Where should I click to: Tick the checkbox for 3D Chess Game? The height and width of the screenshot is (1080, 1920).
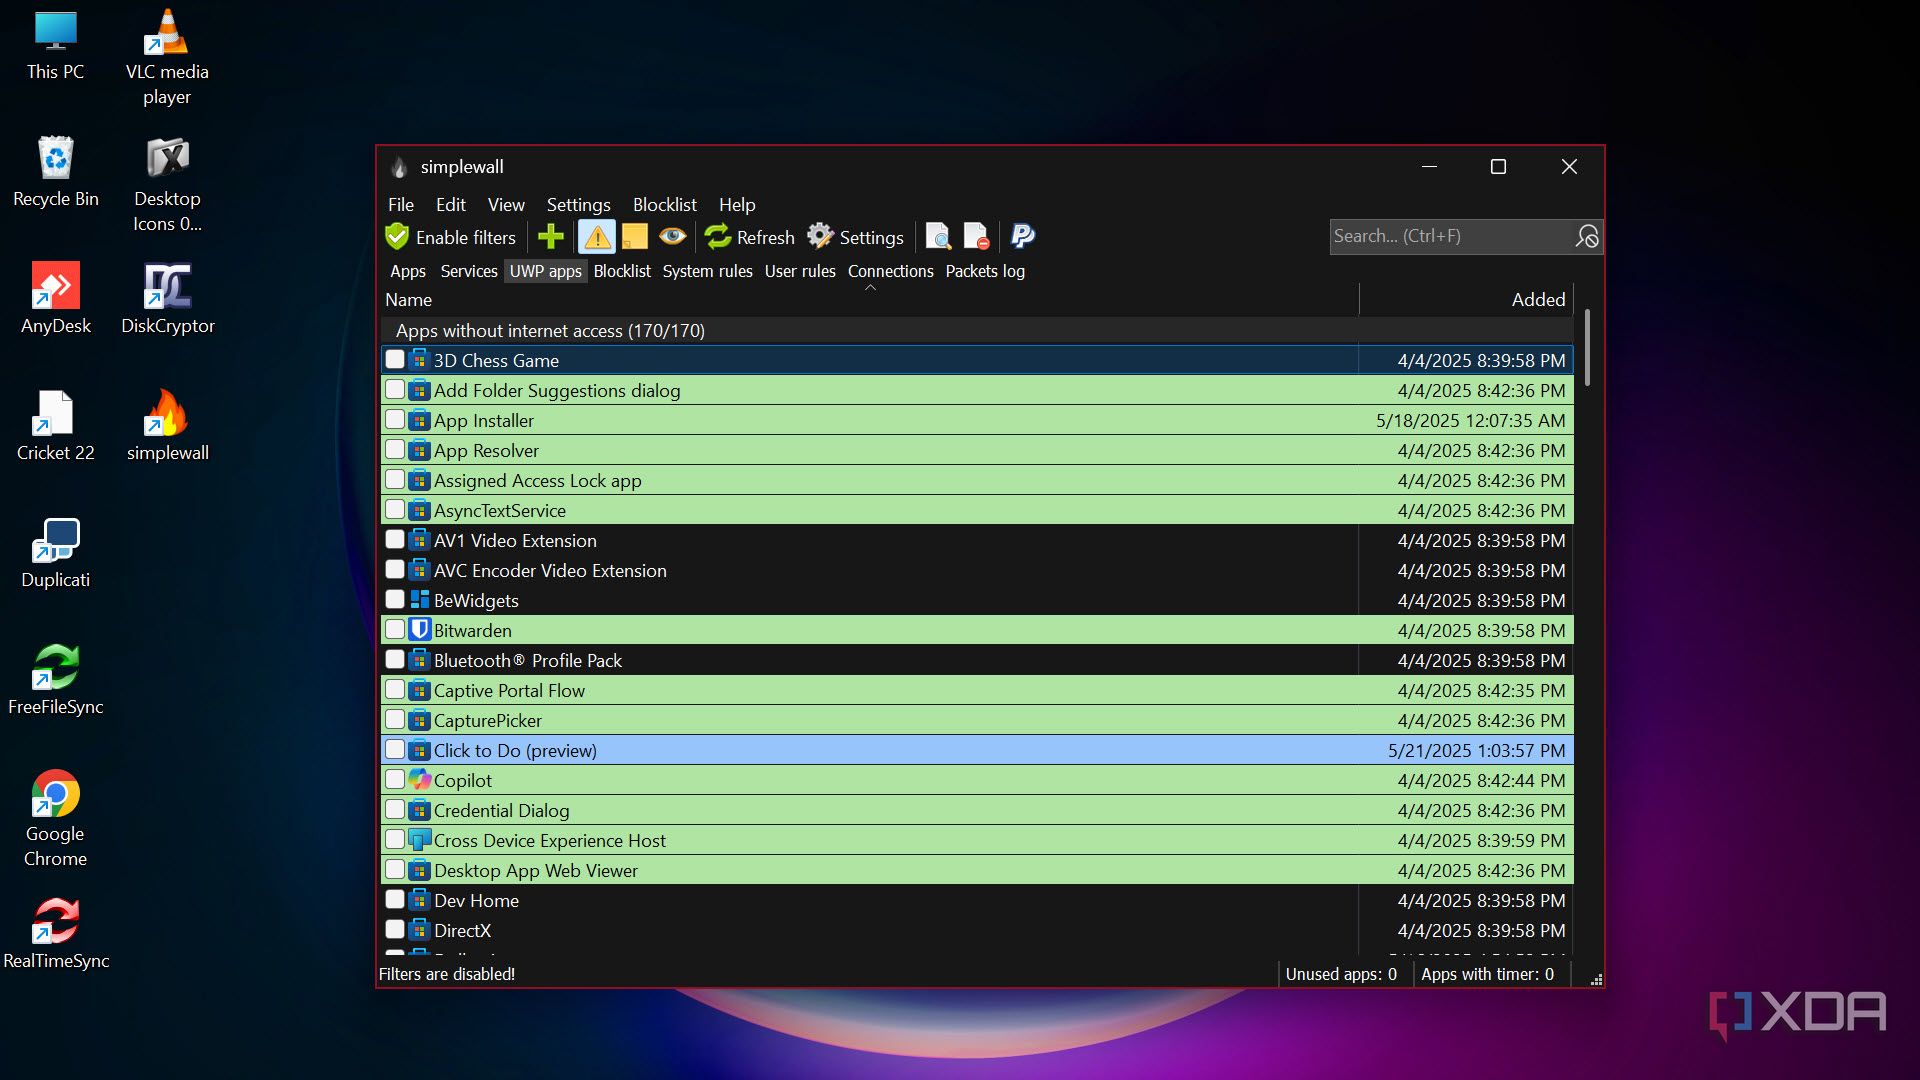(395, 359)
